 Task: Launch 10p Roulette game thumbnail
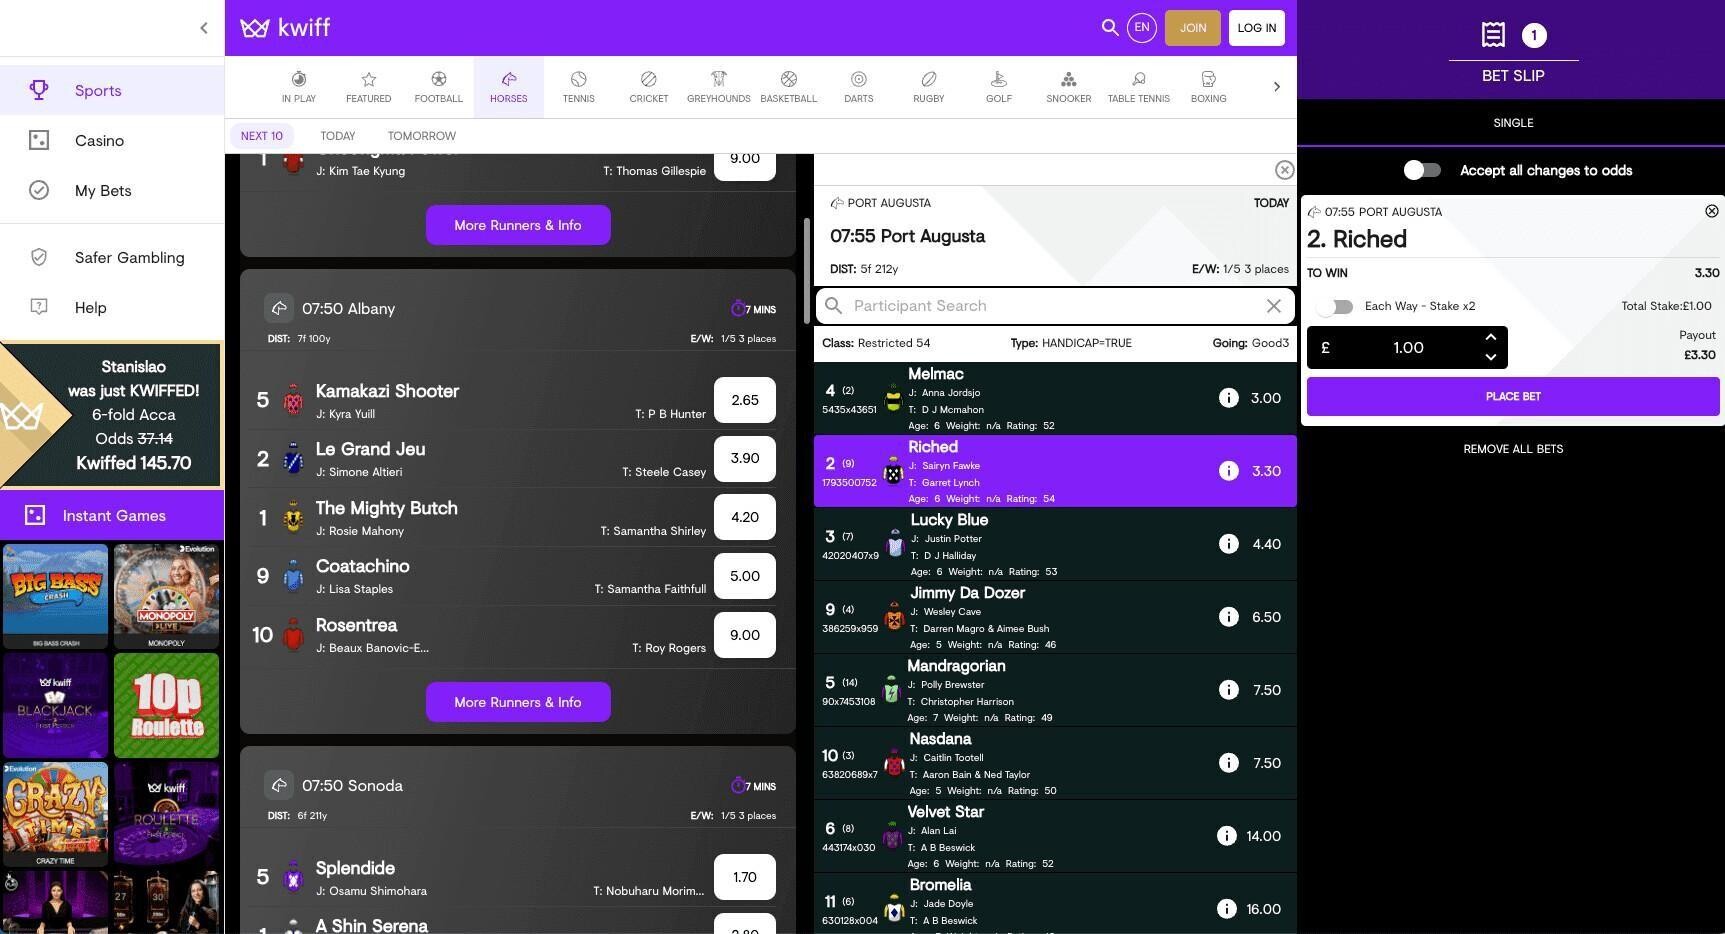coord(166,705)
